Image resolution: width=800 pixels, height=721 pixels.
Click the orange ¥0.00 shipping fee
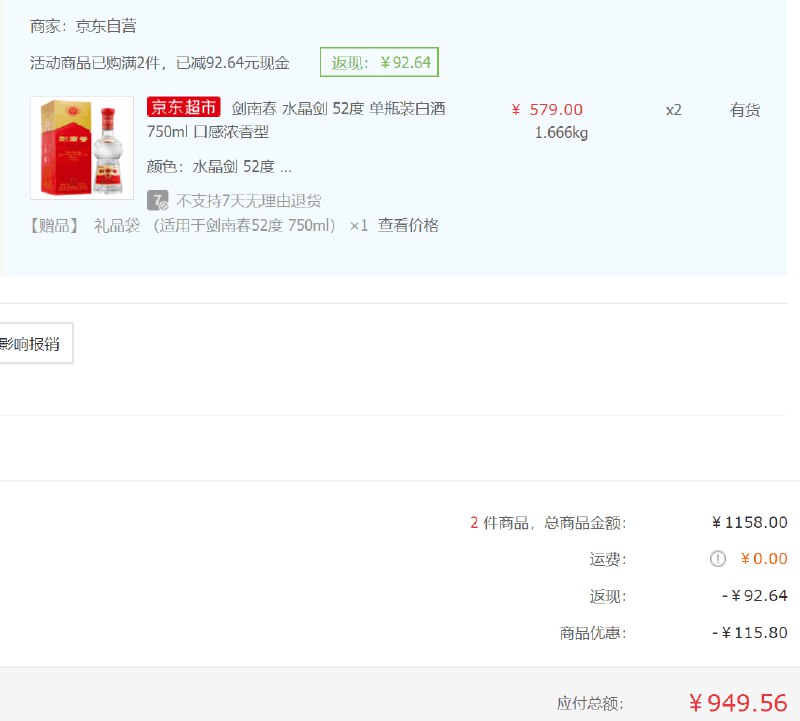pyautogui.click(x=764, y=559)
